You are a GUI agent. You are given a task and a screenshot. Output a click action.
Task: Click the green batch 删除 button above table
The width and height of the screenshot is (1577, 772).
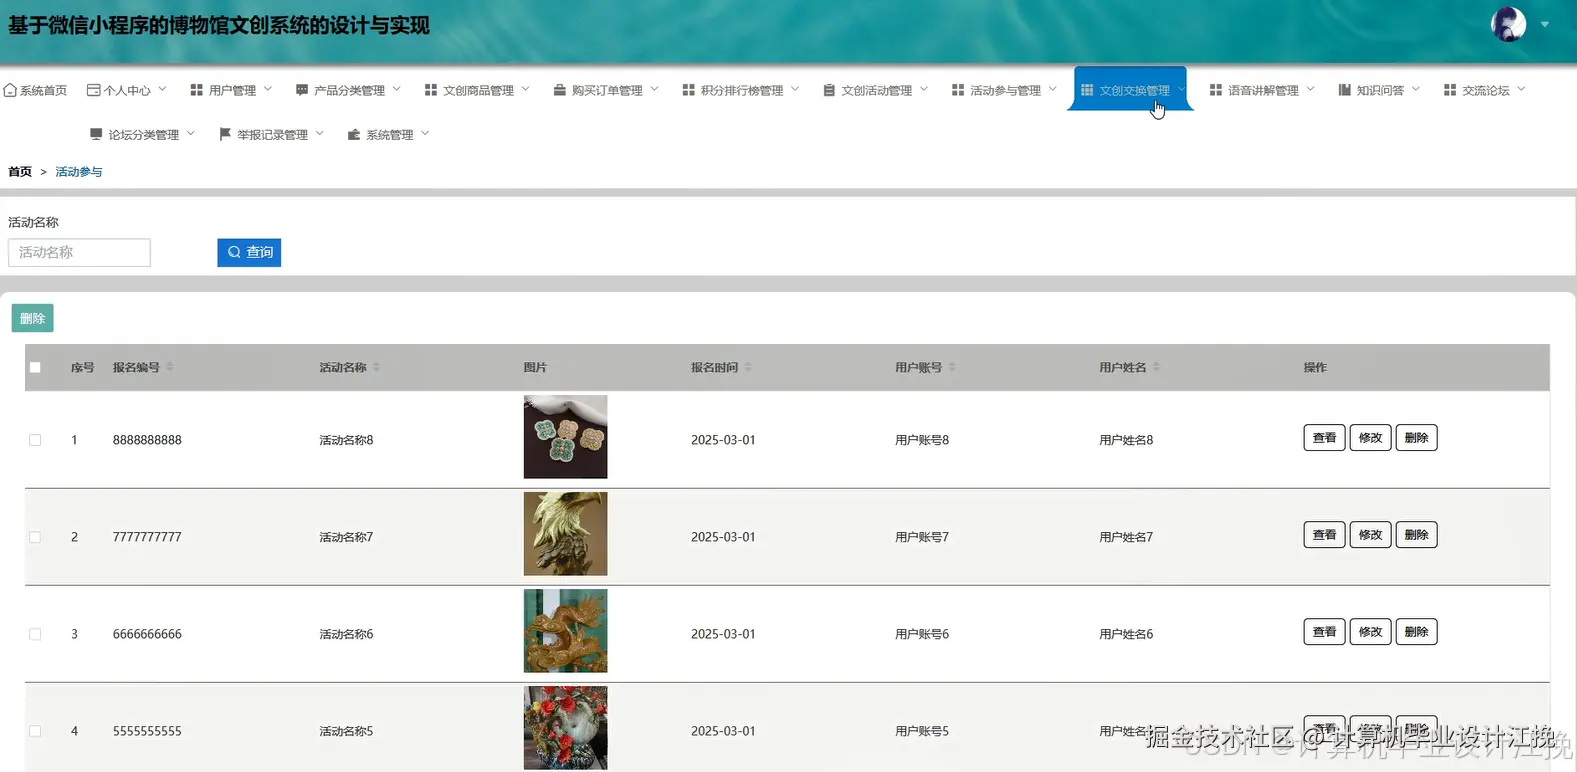coord(33,318)
